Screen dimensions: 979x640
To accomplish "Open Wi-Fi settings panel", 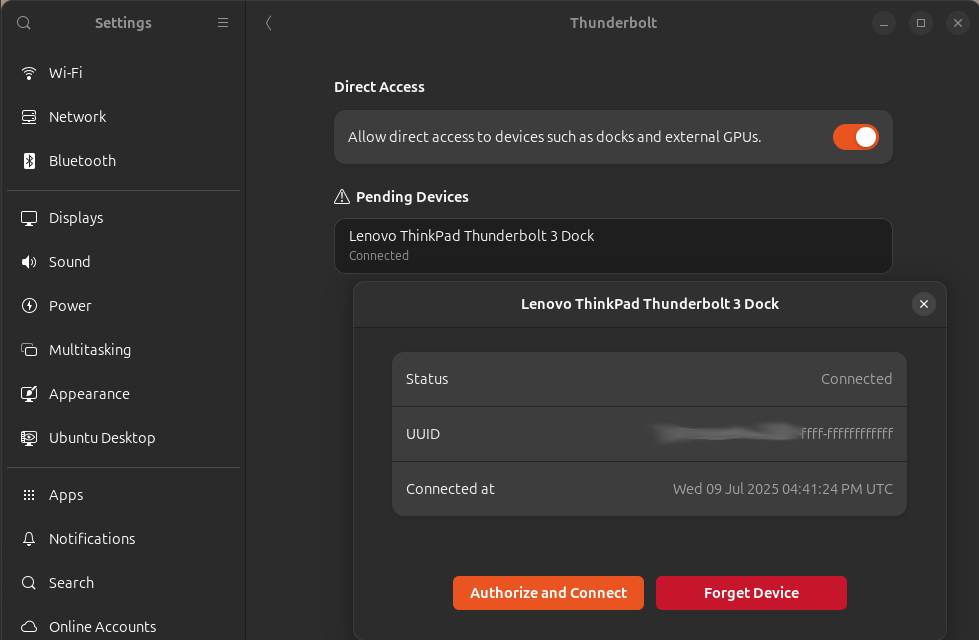I will click(x=124, y=73).
